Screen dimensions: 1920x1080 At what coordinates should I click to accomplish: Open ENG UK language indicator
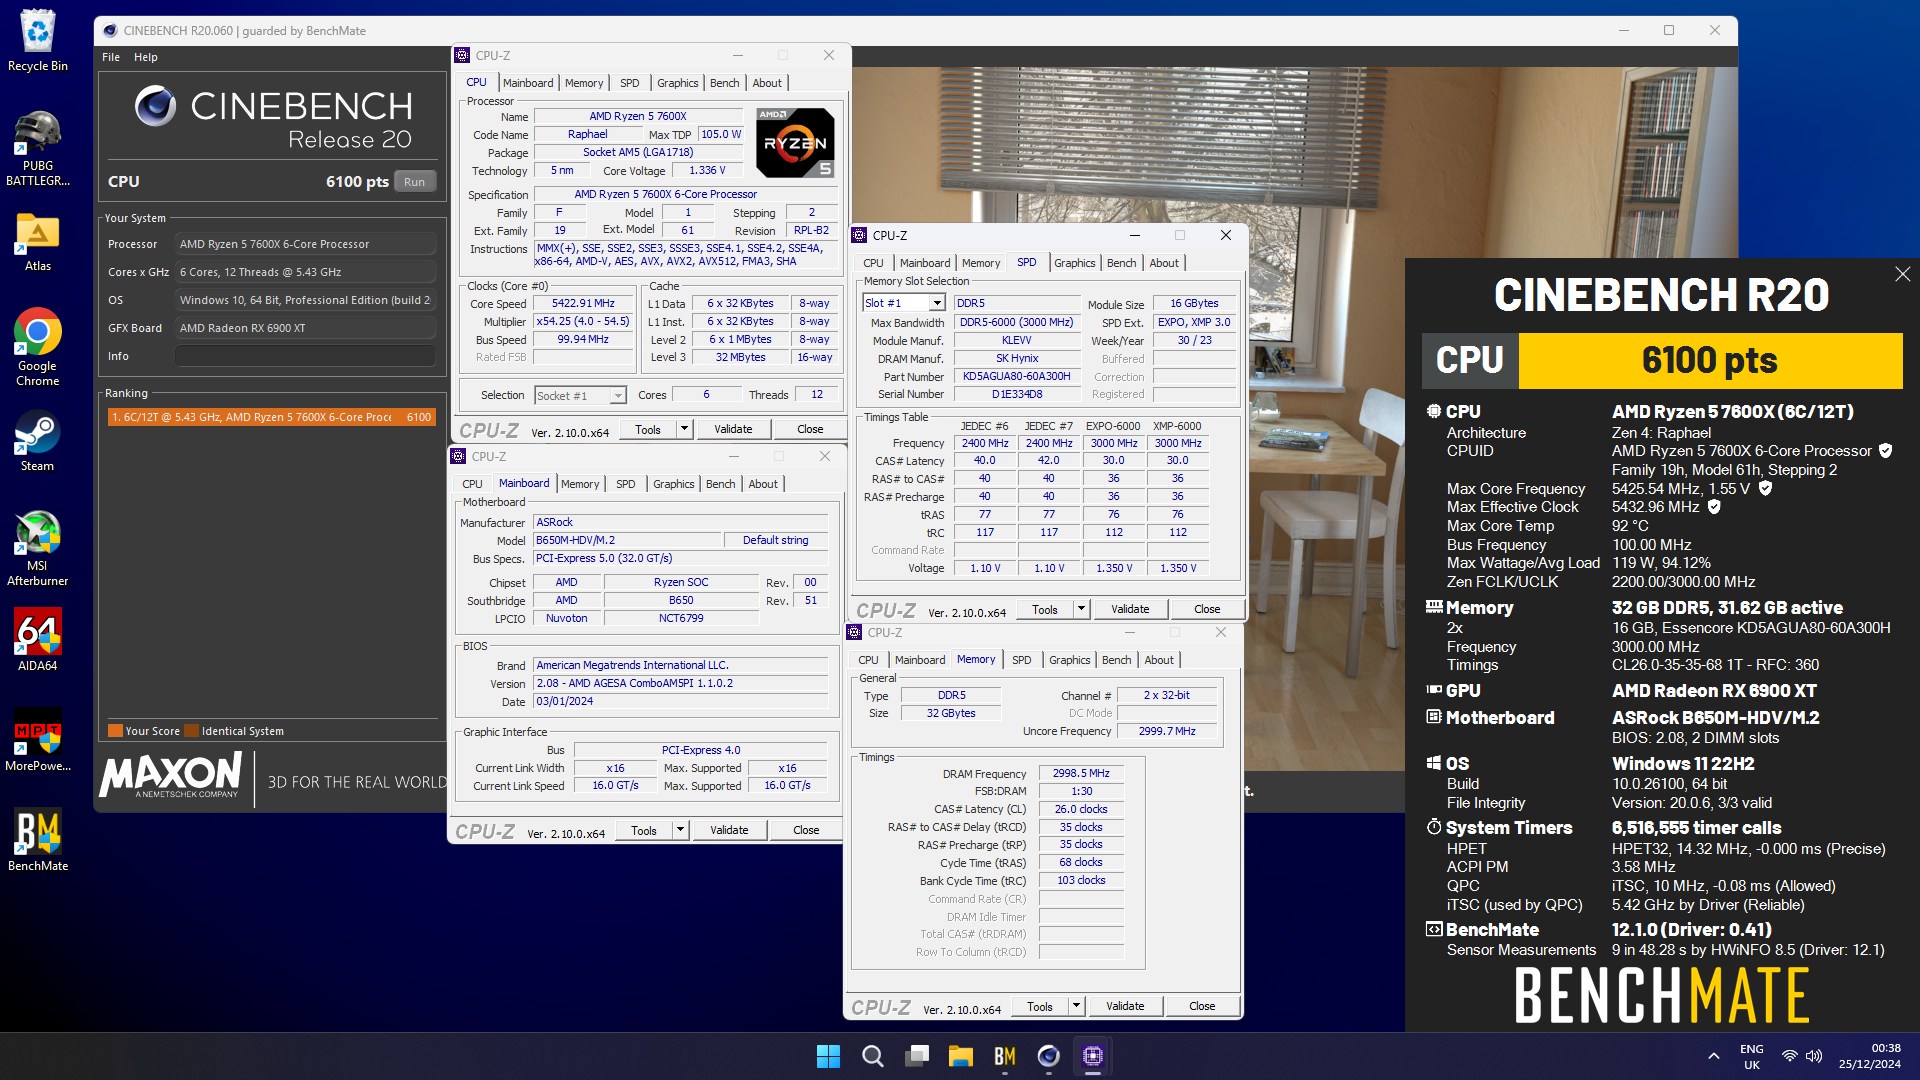pos(1752,1056)
